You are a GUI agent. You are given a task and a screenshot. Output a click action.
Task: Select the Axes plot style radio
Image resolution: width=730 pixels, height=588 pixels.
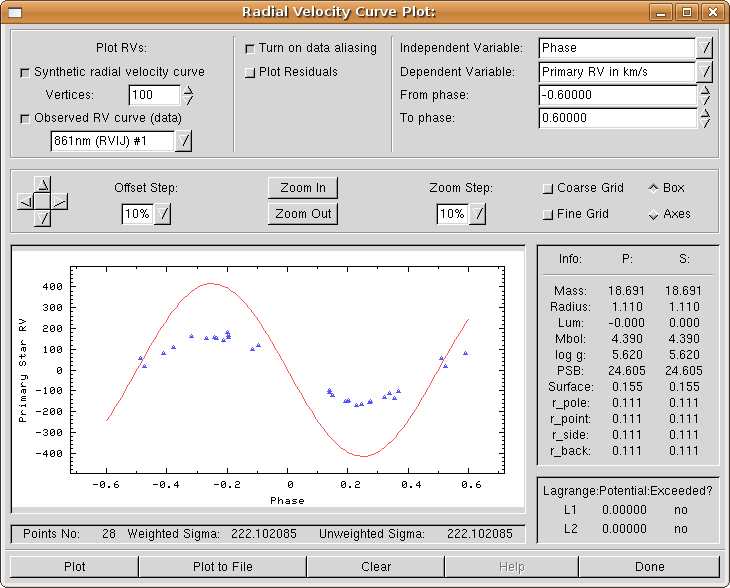coord(654,215)
